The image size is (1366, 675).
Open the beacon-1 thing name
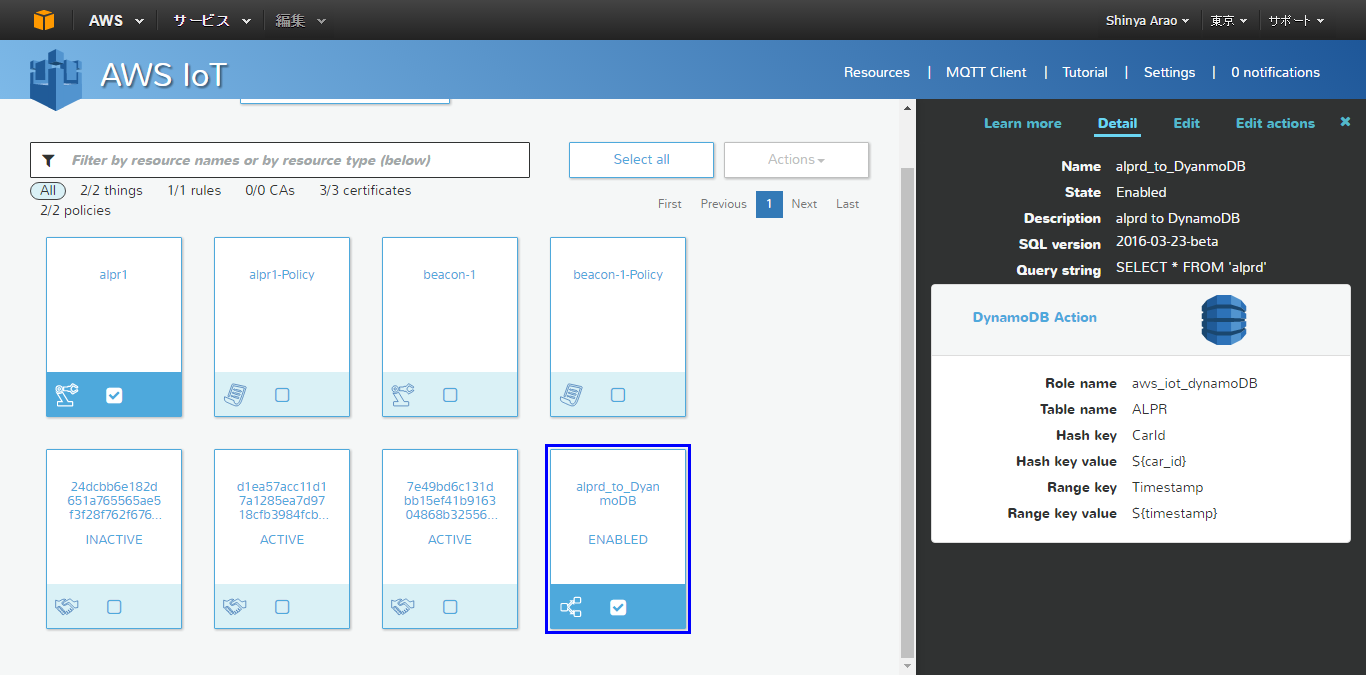450,274
